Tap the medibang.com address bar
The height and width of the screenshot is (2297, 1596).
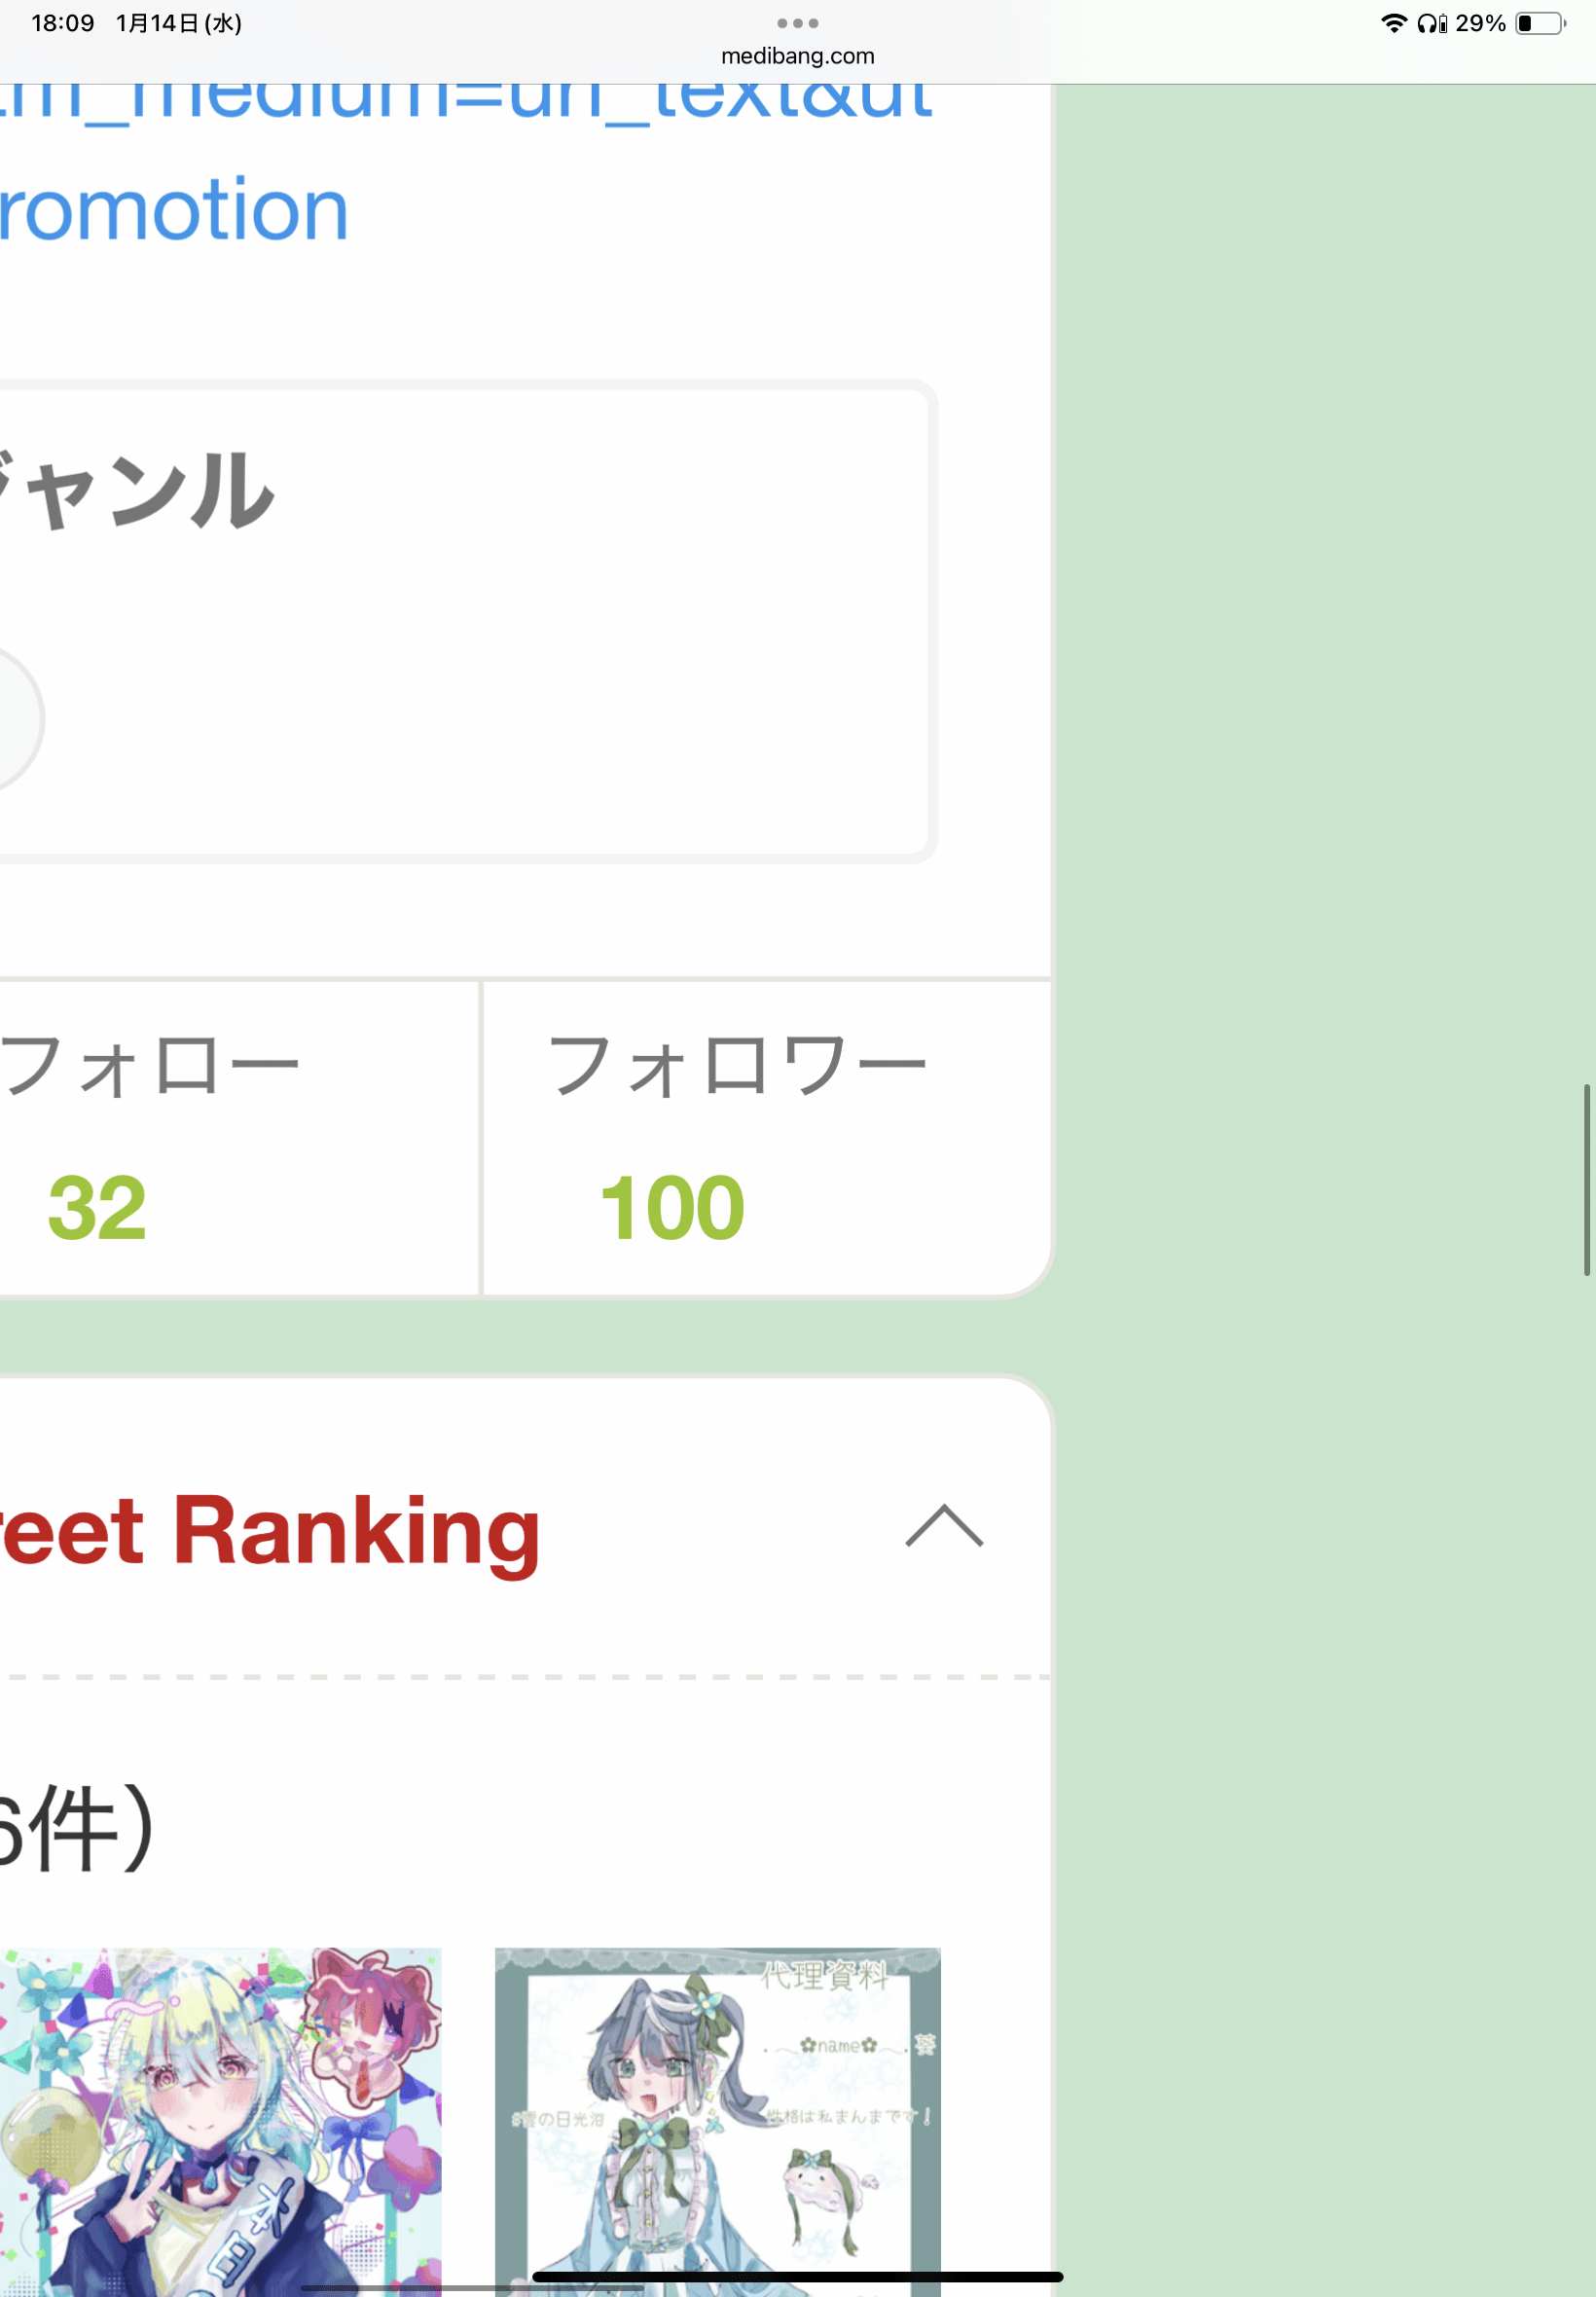[x=797, y=56]
